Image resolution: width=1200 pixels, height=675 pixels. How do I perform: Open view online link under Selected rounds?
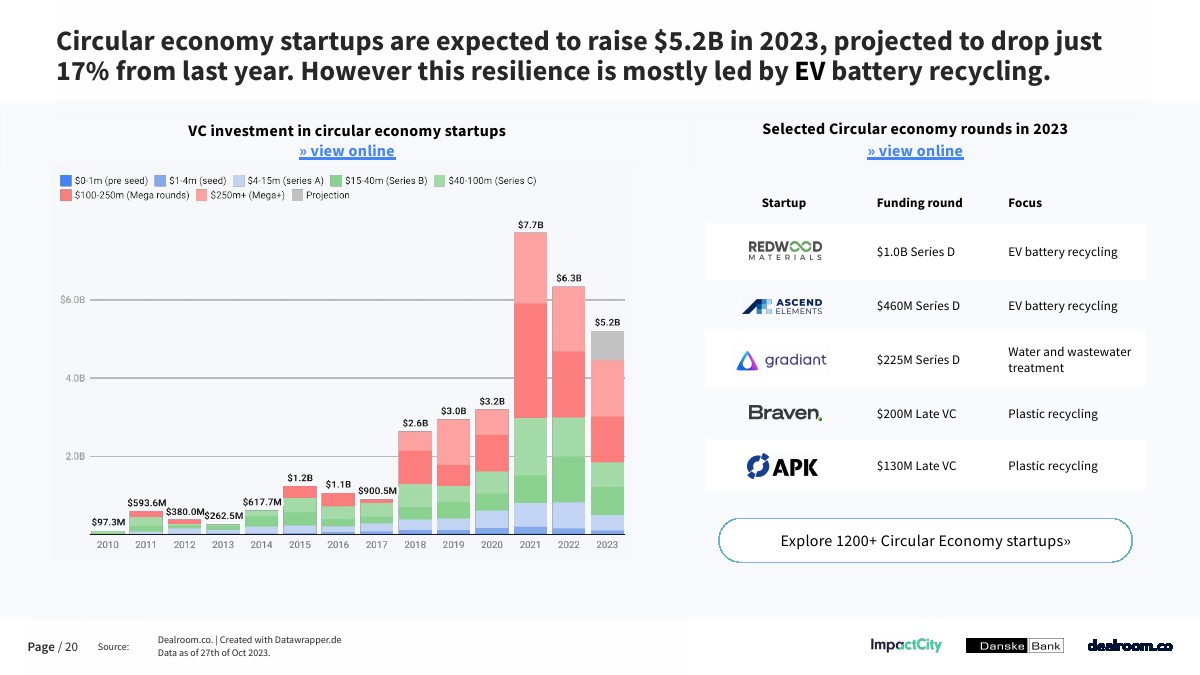915,151
